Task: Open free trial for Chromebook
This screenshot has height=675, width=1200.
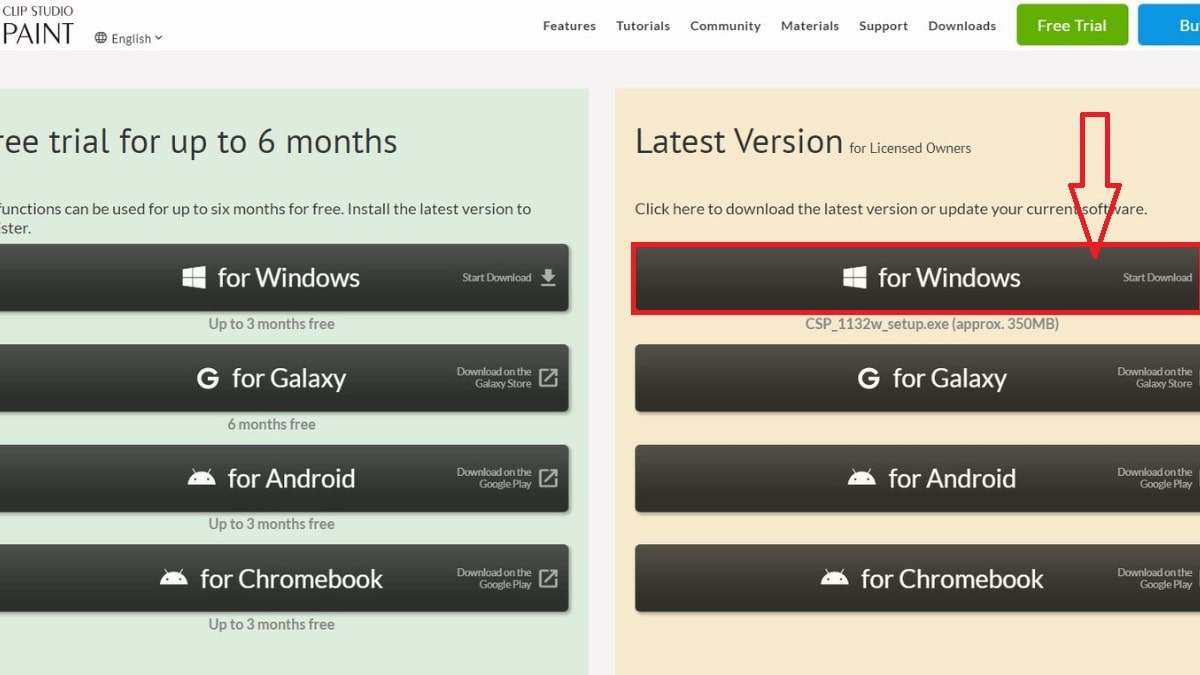Action: point(284,578)
